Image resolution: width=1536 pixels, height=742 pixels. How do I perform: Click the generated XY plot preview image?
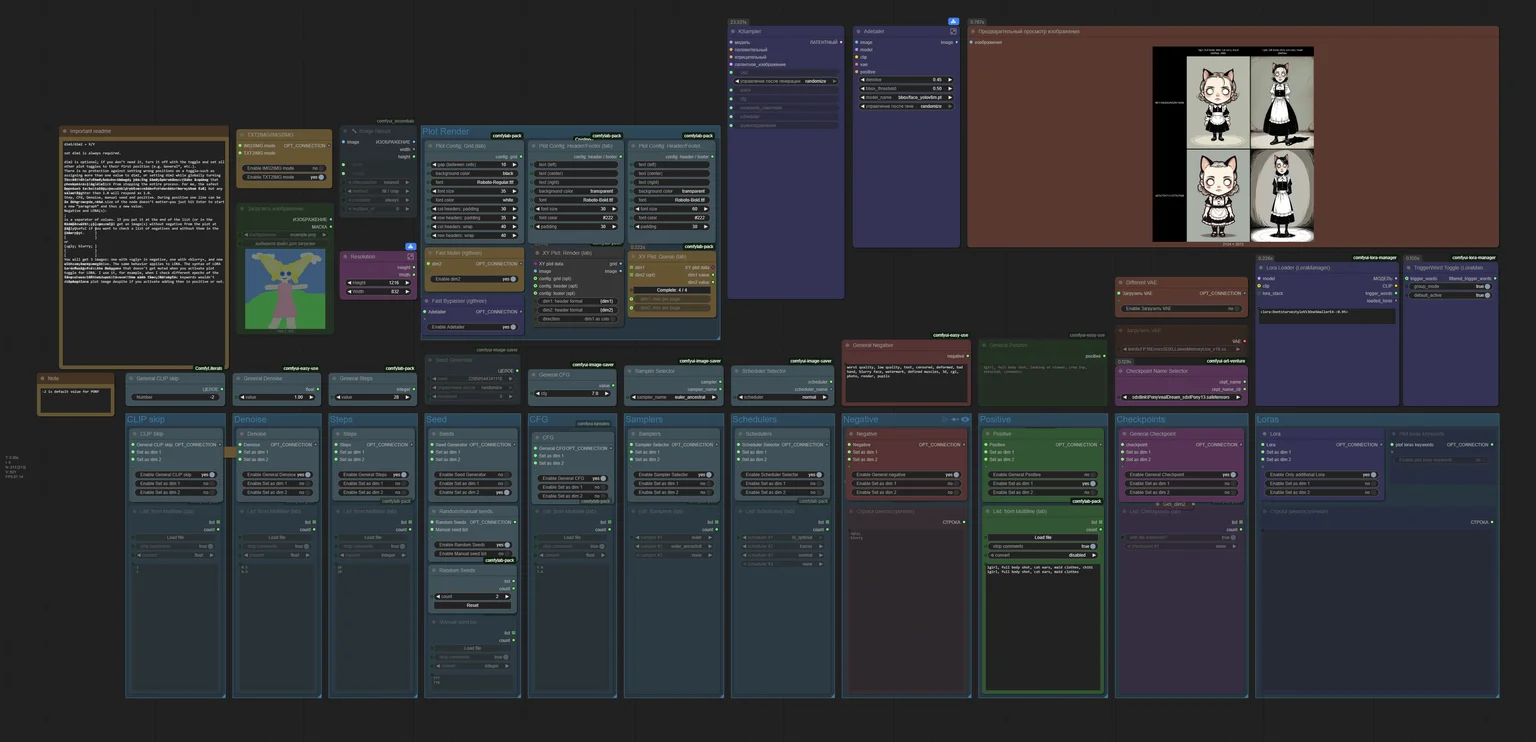click(1233, 144)
